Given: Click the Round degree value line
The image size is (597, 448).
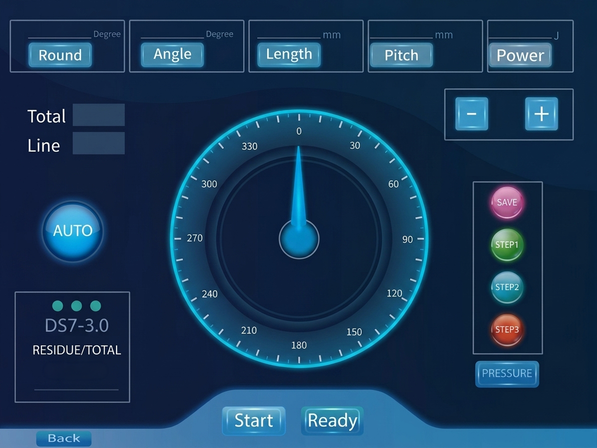Looking at the screenshot, I should [59, 38].
